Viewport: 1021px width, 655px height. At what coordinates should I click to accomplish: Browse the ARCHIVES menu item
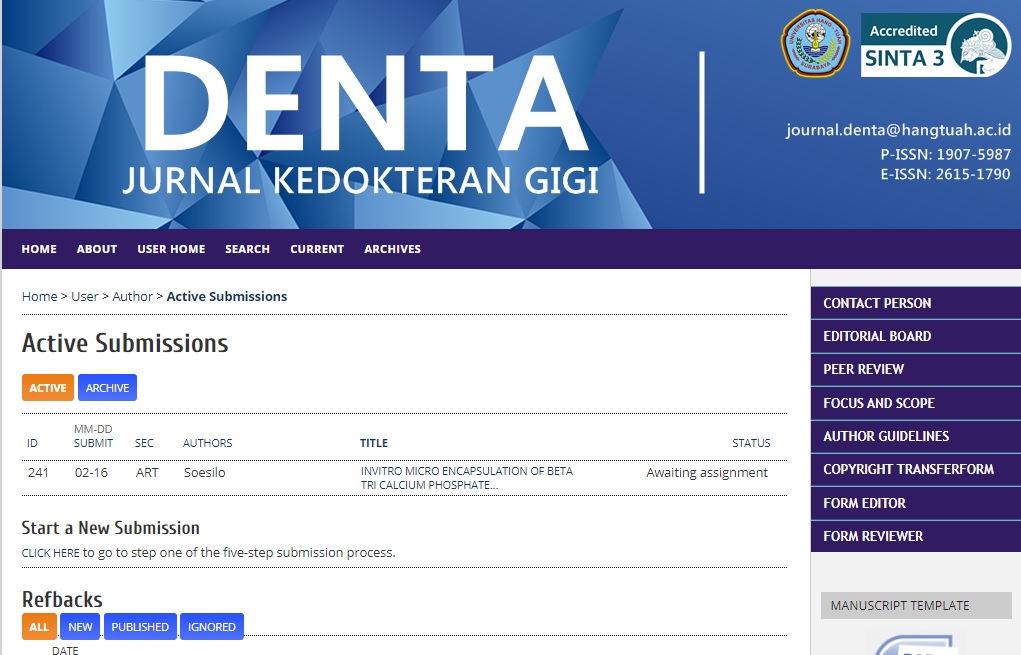[x=392, y=249]
